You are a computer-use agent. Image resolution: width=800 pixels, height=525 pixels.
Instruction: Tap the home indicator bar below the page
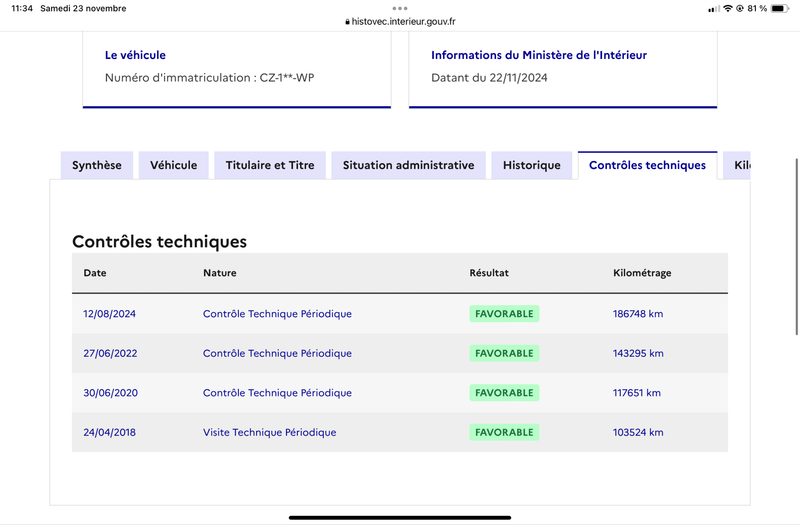coord(400,517)
